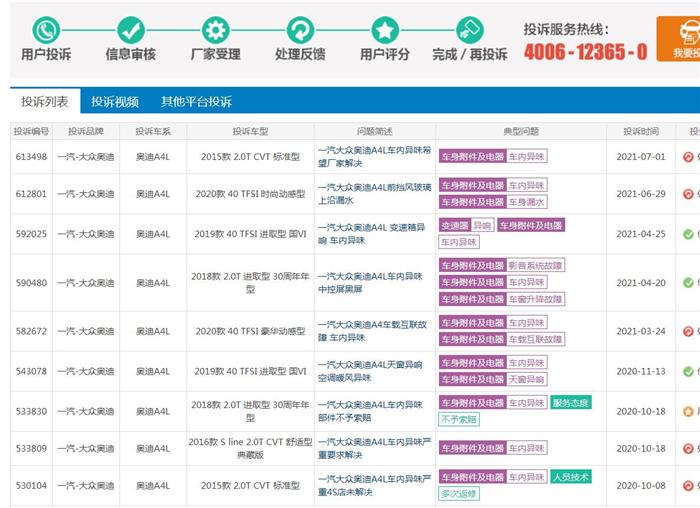Click green status icon for complaint 543078

tap(688, 371)
